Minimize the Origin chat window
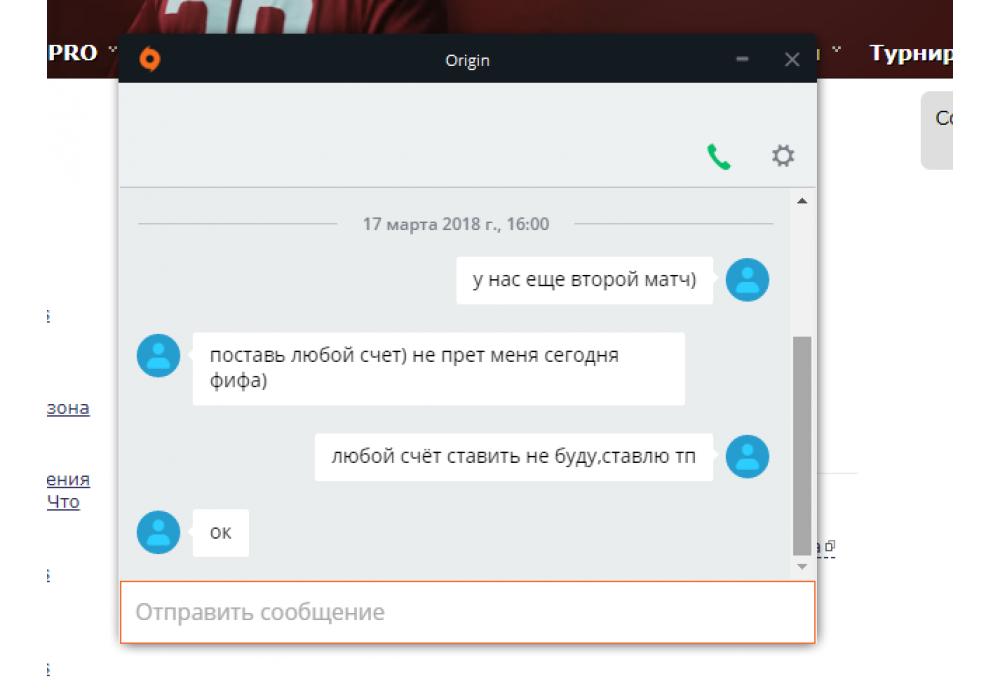Image resolution: width=1000 pixels, height=700 pixels. pos(742,59)
